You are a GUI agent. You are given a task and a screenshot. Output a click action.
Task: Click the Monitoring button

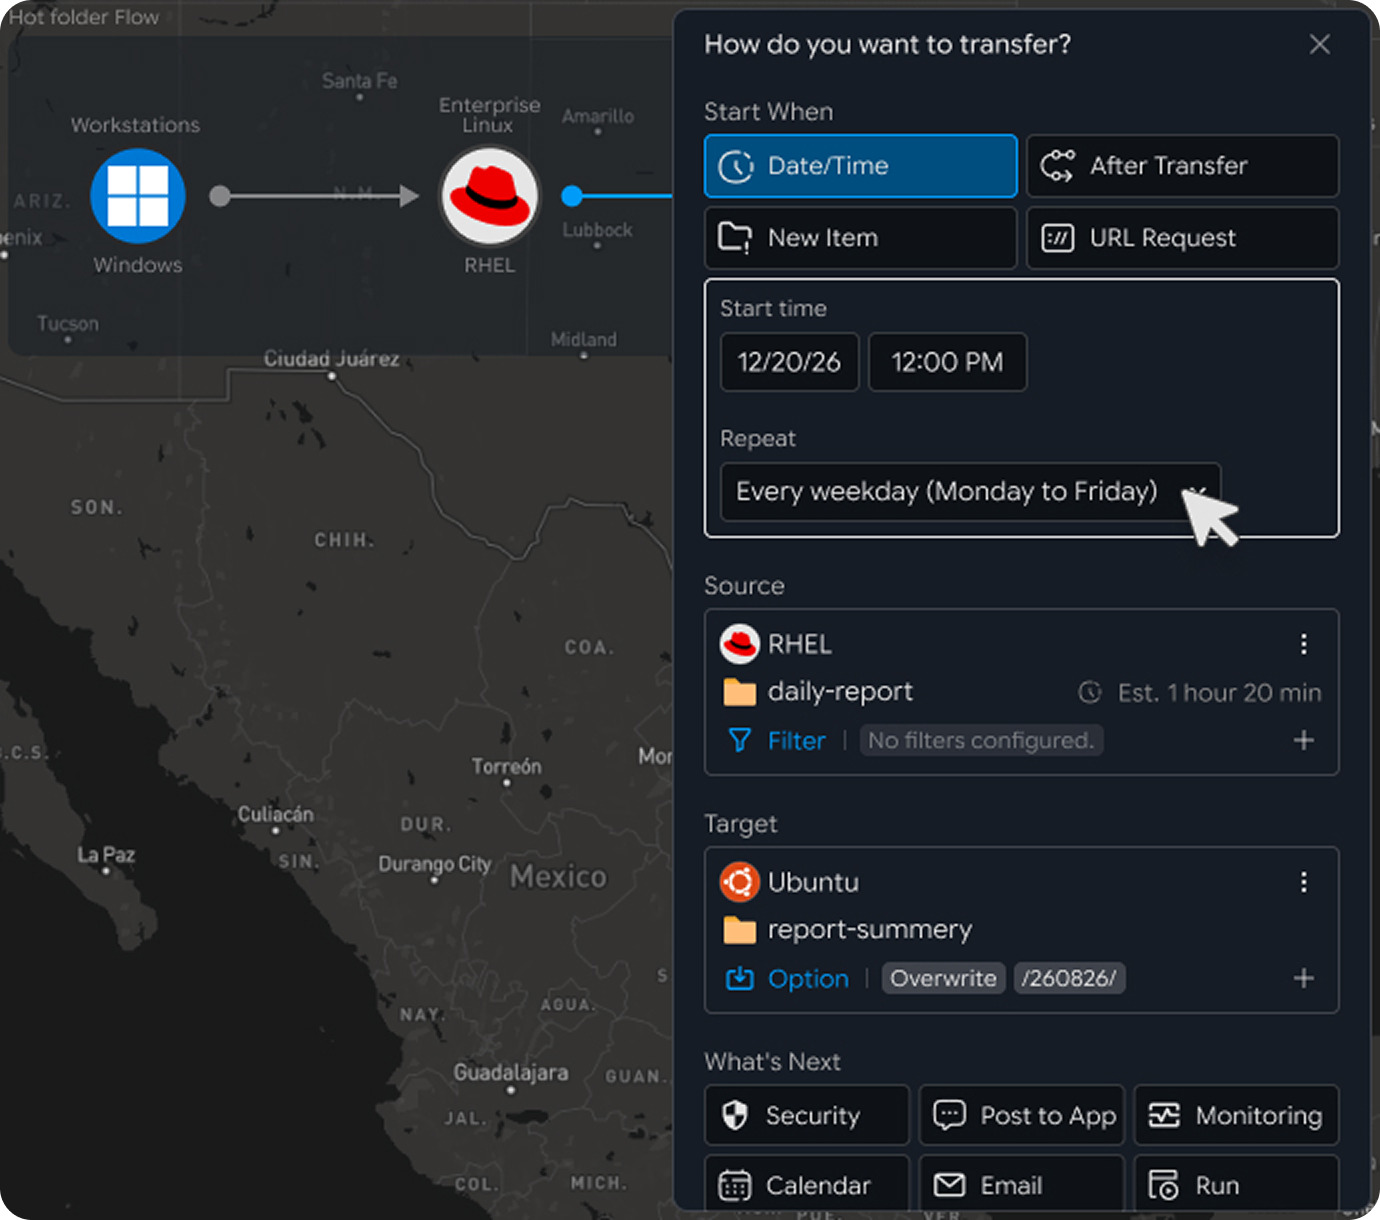[x=1237, y=1115]
